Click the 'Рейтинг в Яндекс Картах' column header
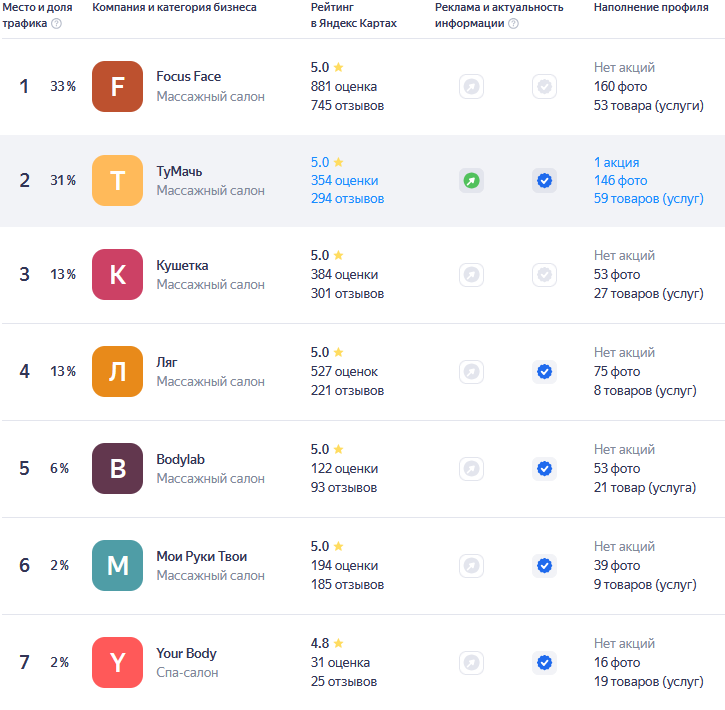Screen dimensions: 725x710 (353, 15)
